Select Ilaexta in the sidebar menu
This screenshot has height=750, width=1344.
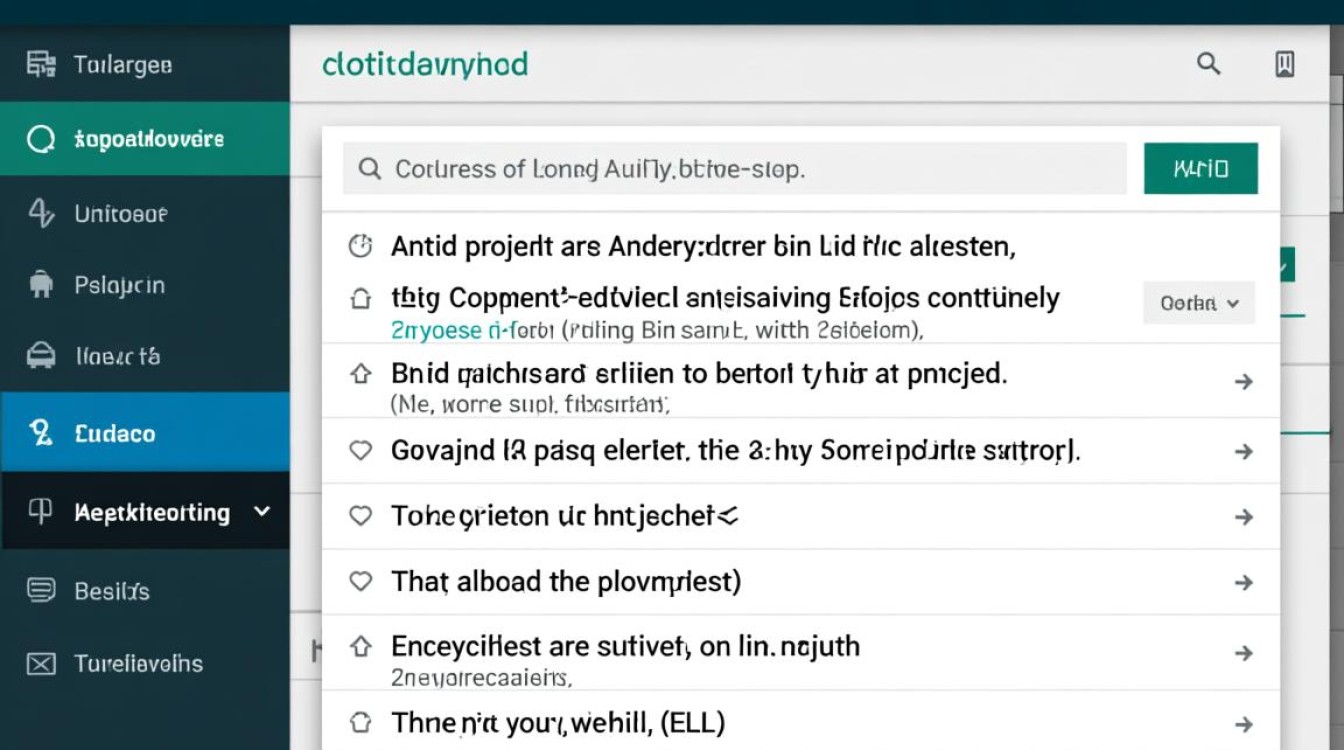click(42, 356)
